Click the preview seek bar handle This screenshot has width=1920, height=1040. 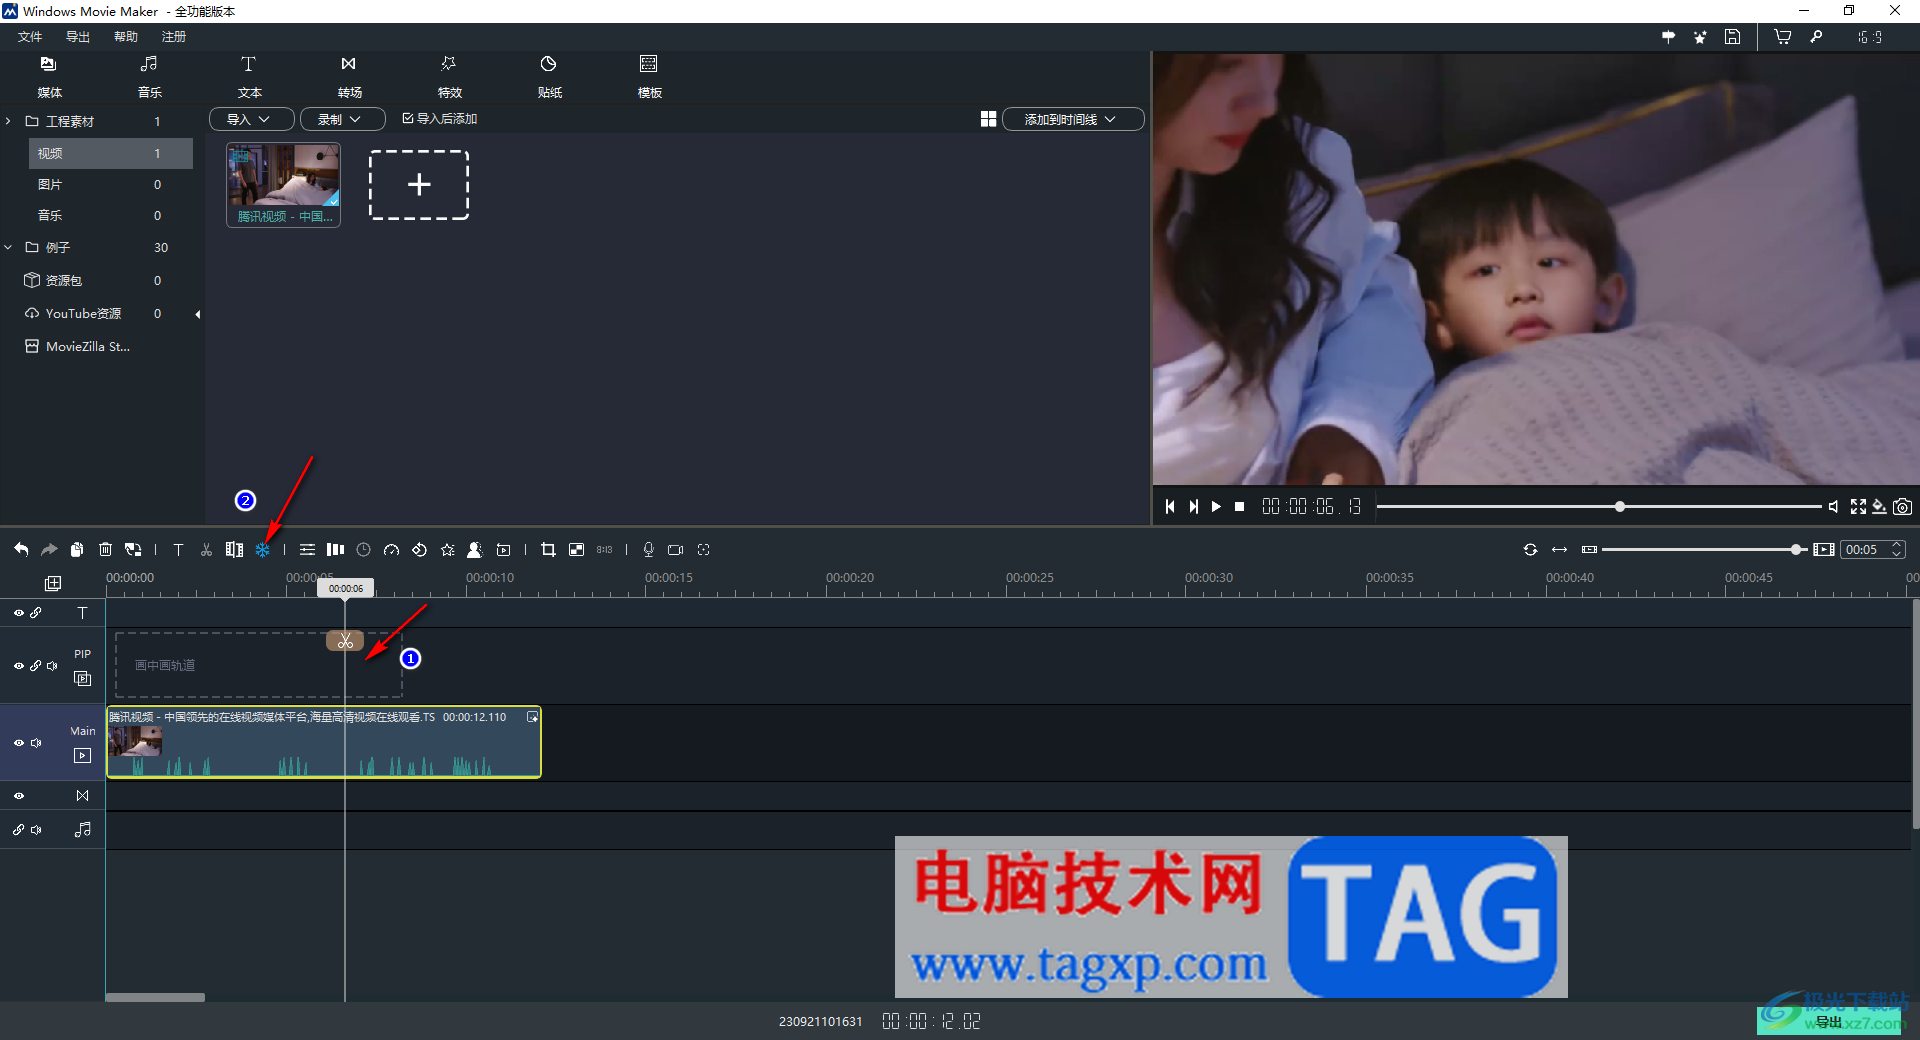(x=1620, y=507)
